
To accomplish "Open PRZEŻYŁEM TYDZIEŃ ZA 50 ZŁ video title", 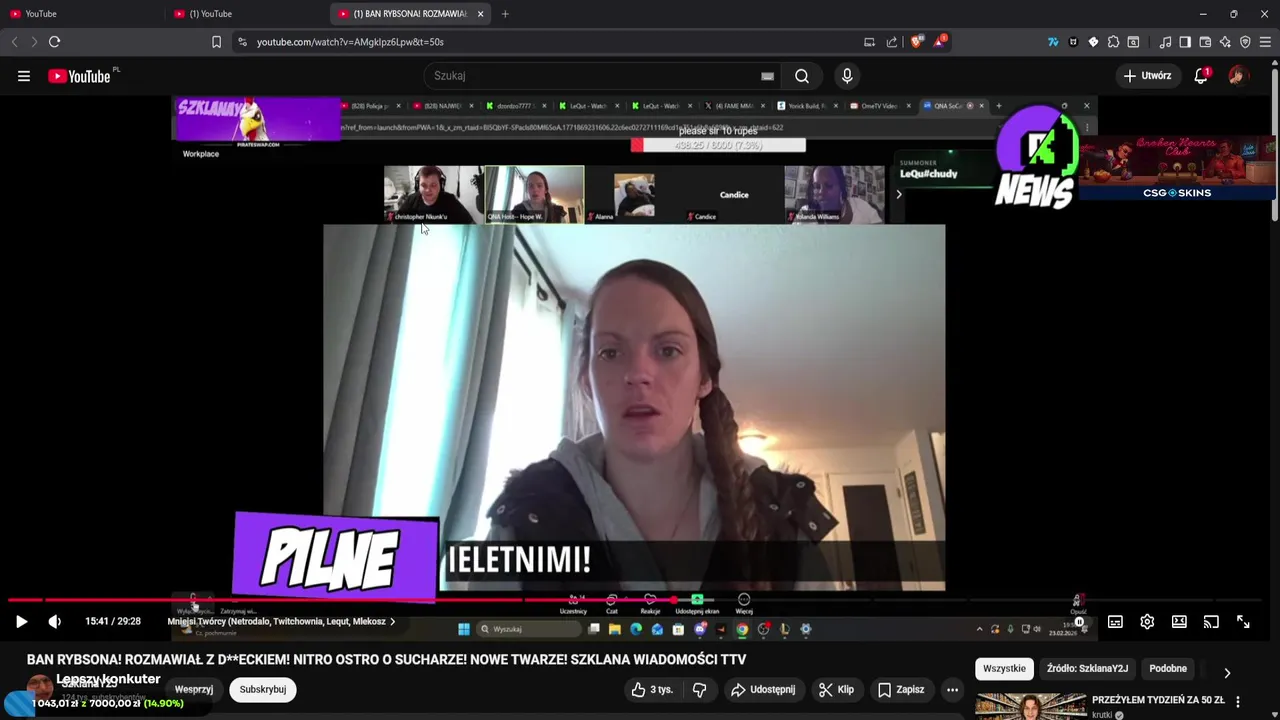I will click(x=1158, y=700).
